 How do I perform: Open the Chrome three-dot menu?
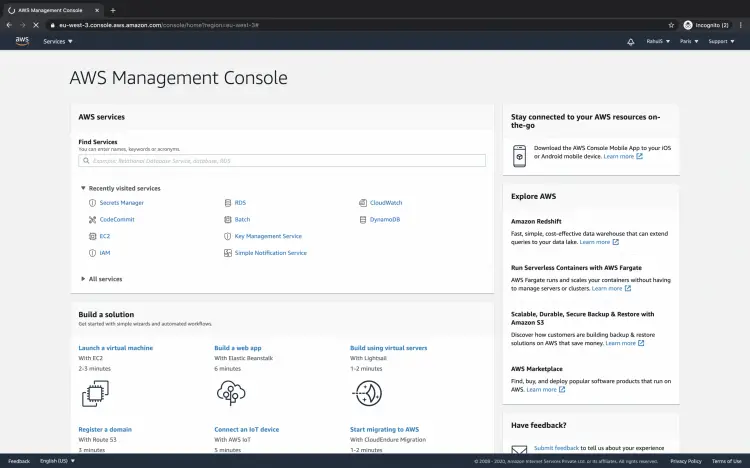(740, 25)
